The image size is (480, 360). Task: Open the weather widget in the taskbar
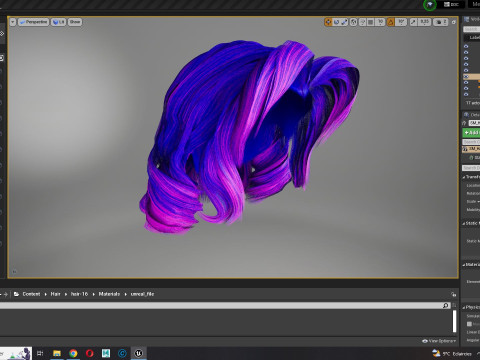(x=453, y=353)
